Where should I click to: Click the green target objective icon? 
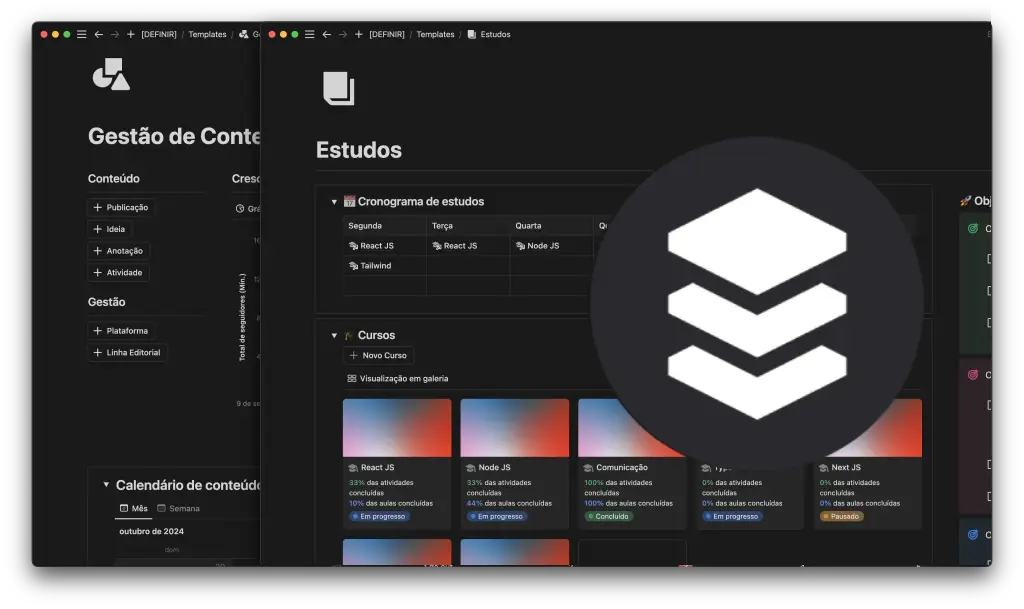coord(972,228)
